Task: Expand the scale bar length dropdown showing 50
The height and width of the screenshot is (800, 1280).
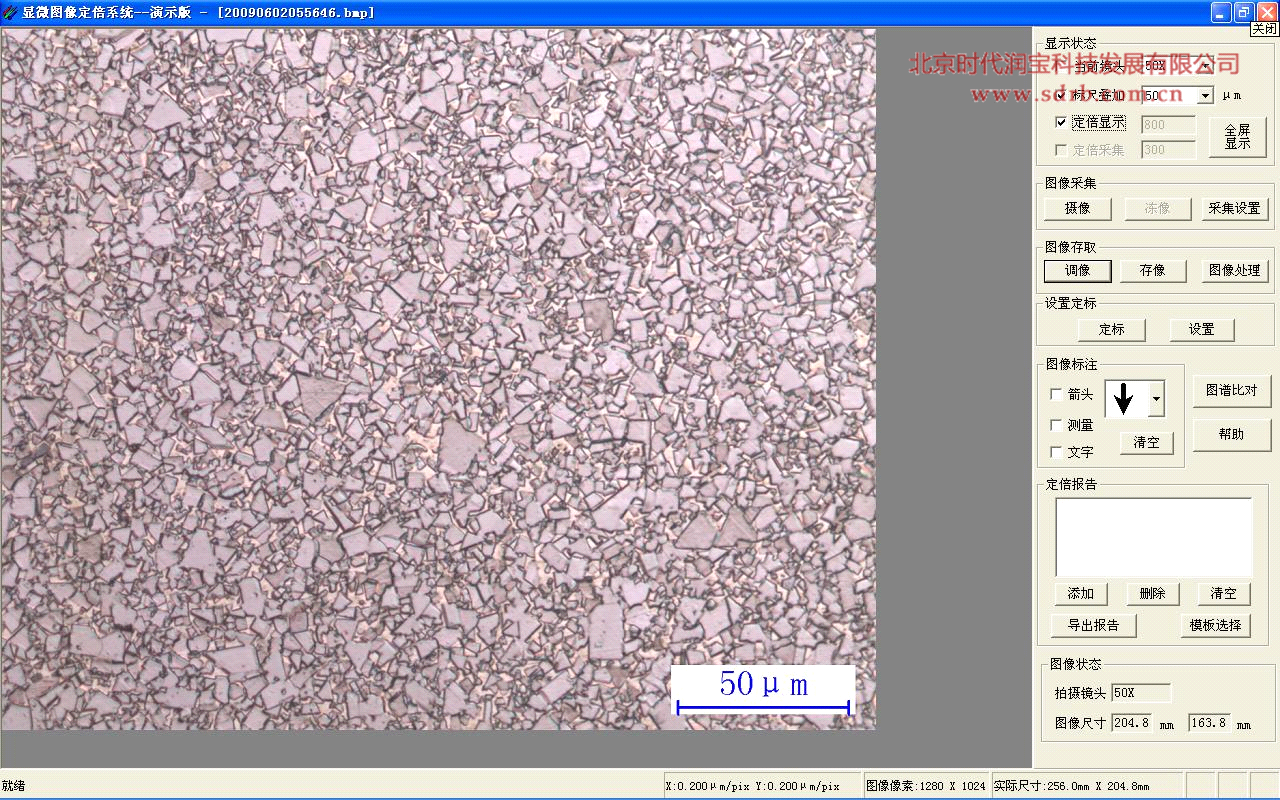Action: [1205, 96]
